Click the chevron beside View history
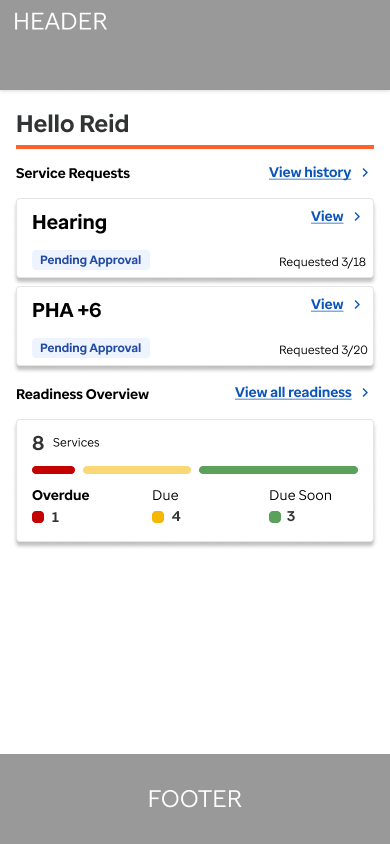 click(x=365, y=172)
